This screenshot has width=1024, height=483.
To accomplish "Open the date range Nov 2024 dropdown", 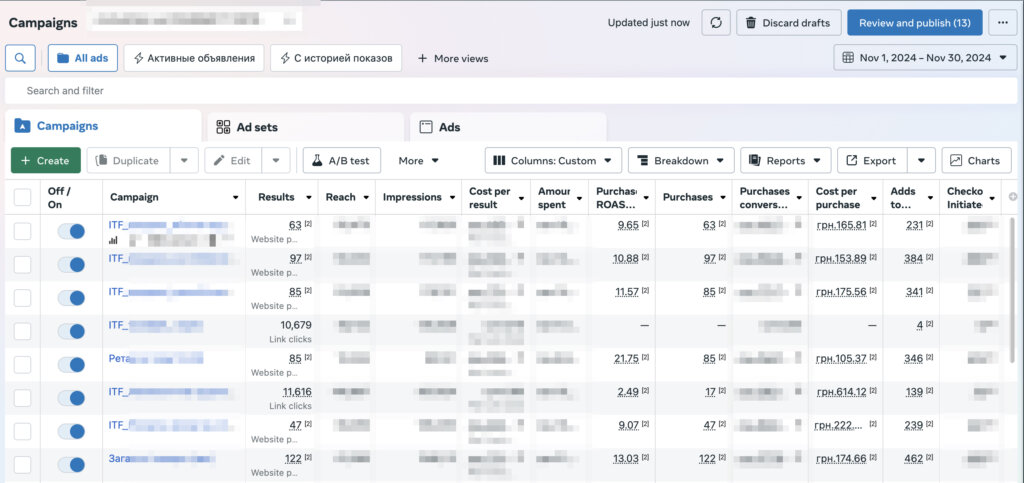I will [x=925, y=58].
